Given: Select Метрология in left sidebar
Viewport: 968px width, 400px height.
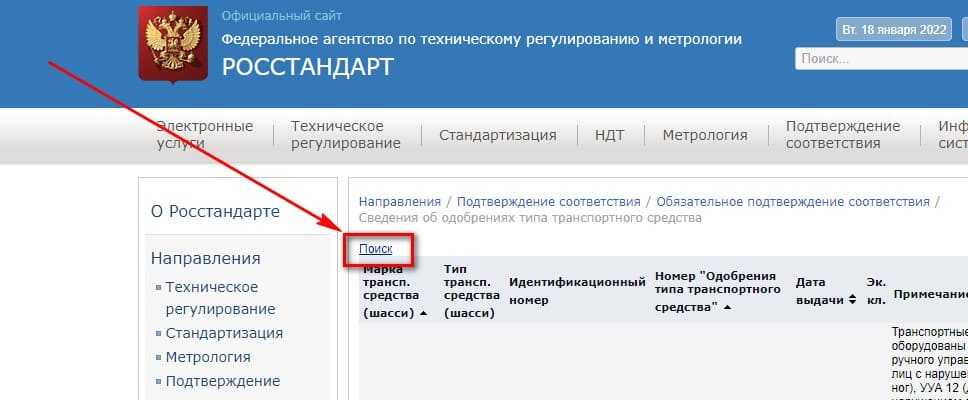Looking at the screenshot, I should pos(208,357).
